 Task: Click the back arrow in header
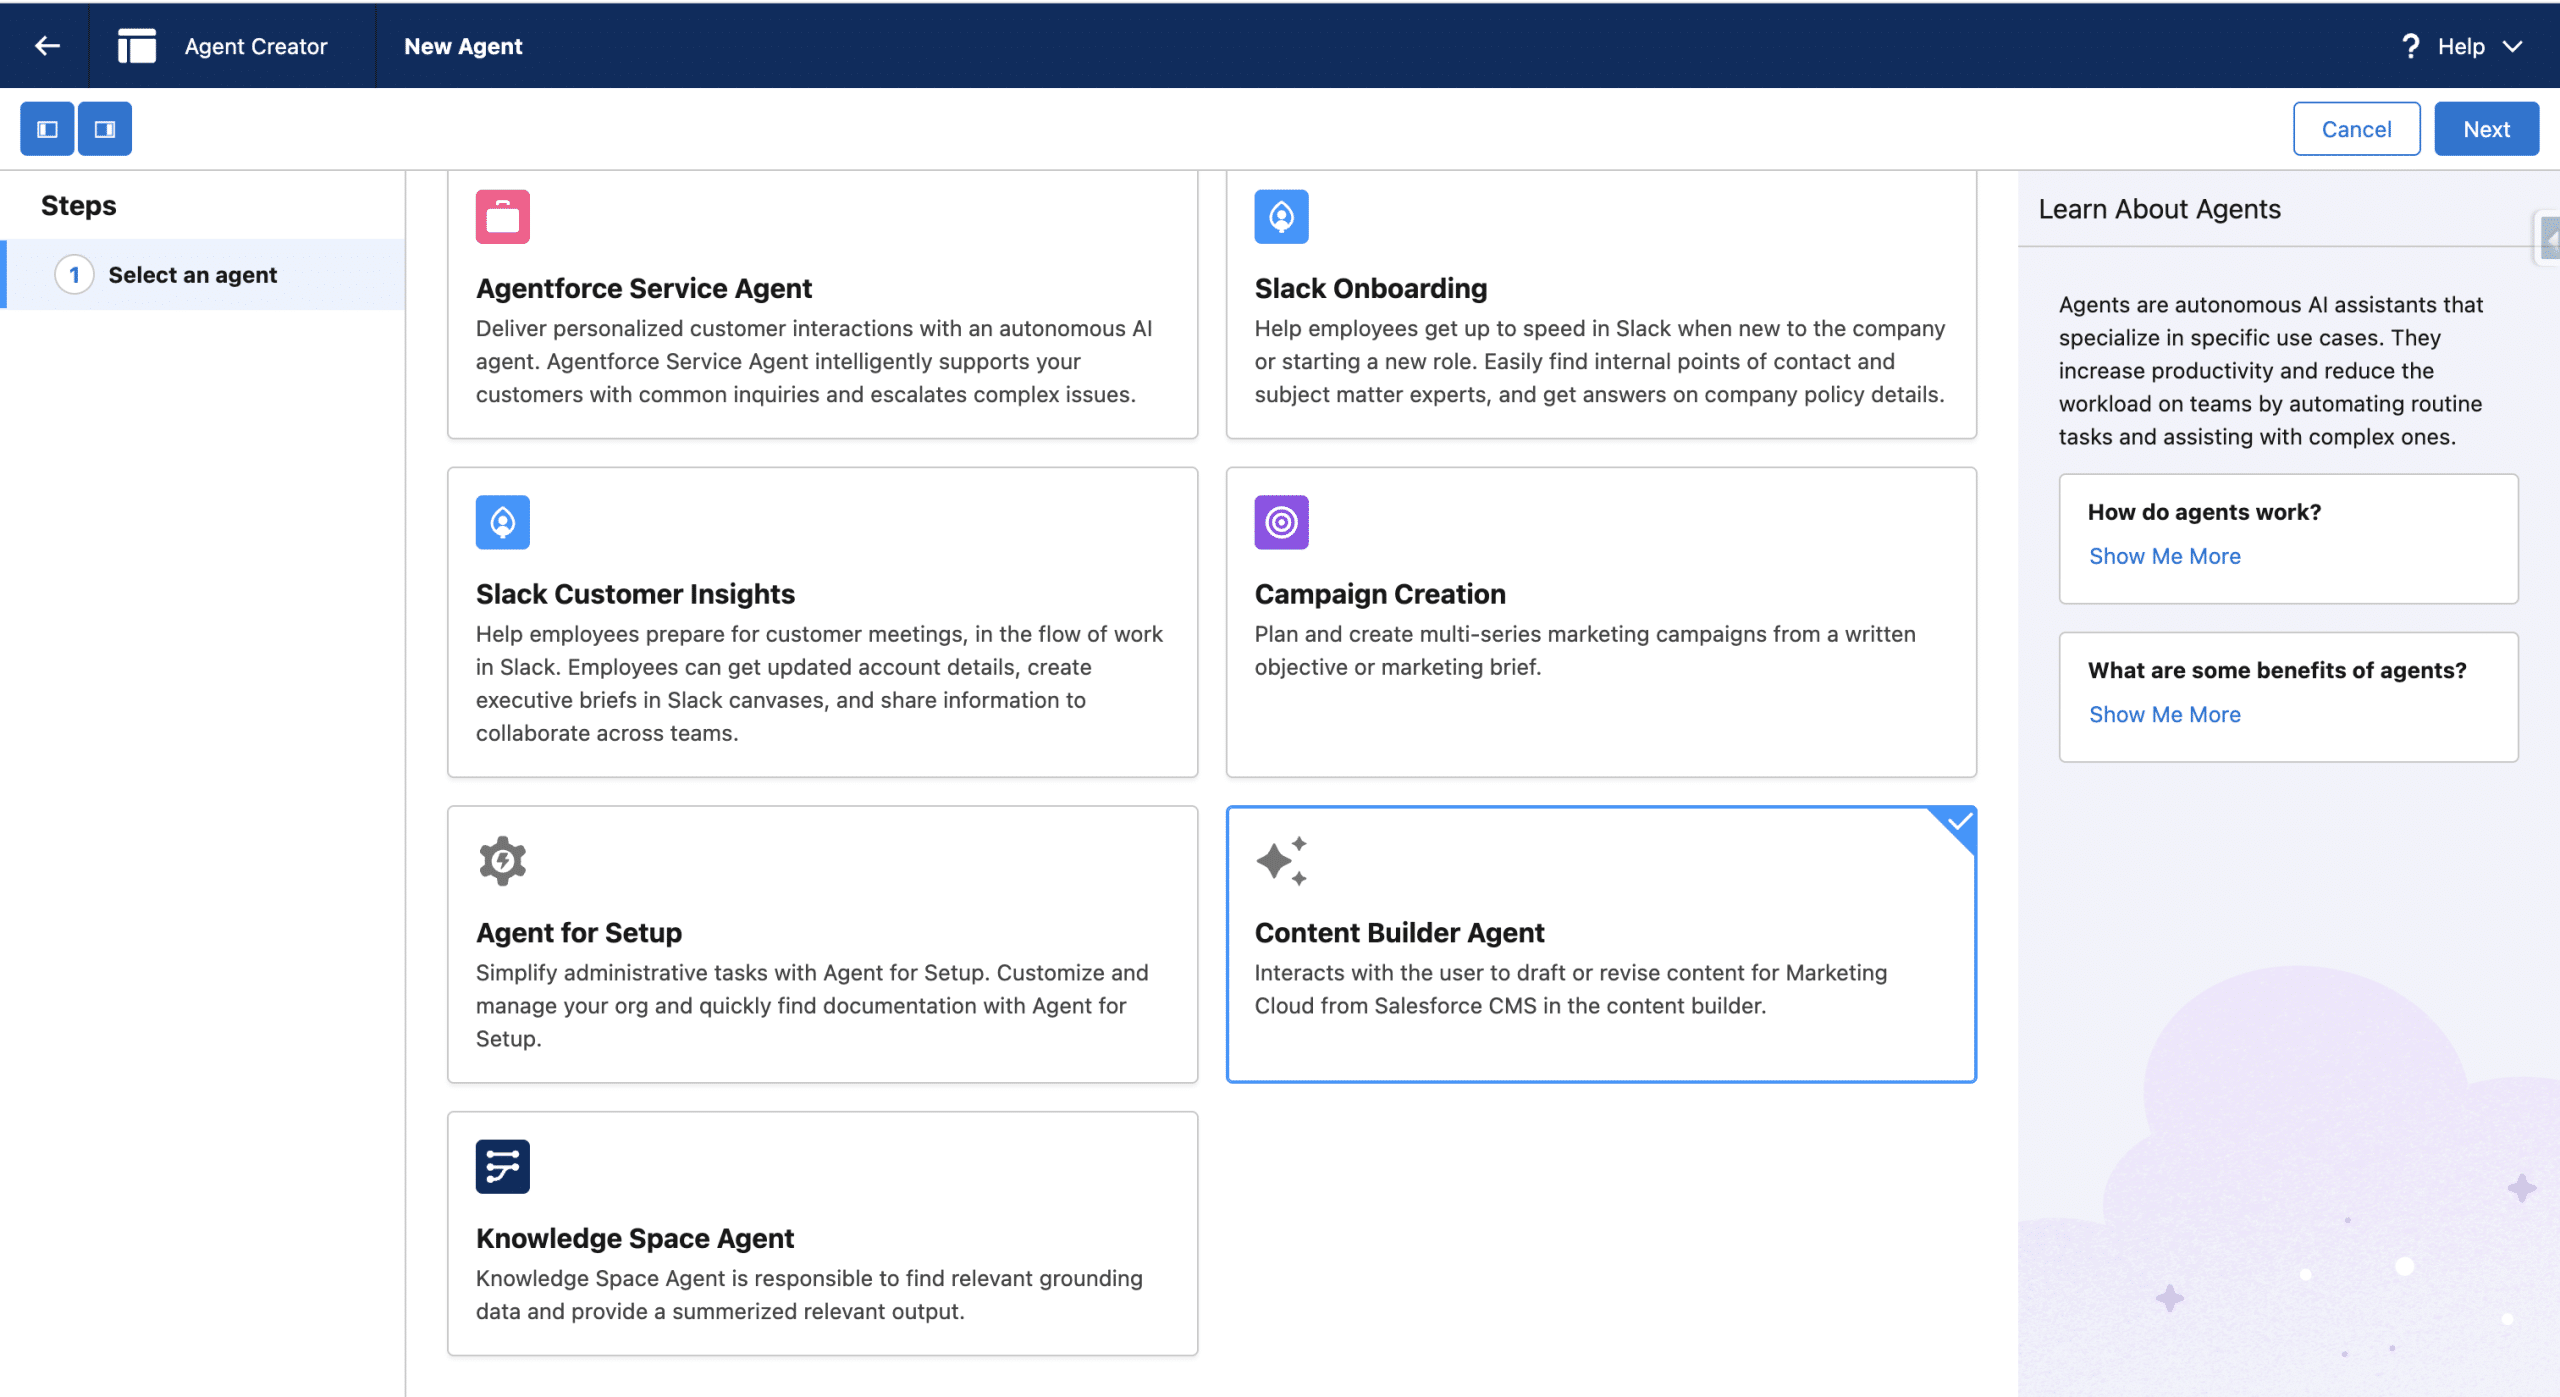pyautogui.click(x=46, y=46)
